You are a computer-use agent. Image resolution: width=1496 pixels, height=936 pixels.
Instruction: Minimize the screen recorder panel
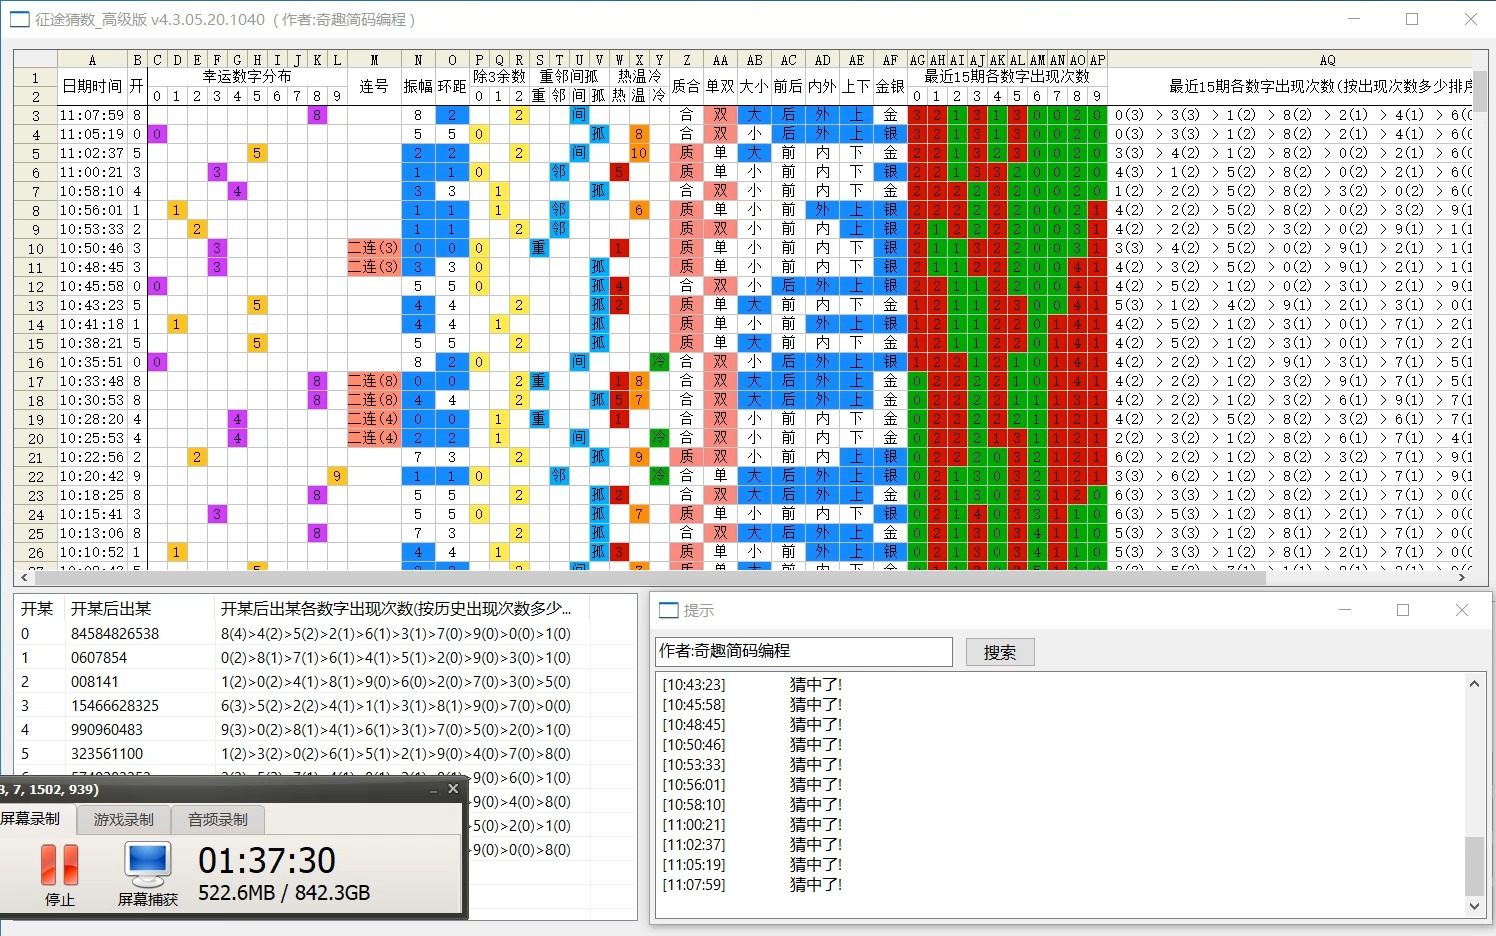click(x=434, y=790)
